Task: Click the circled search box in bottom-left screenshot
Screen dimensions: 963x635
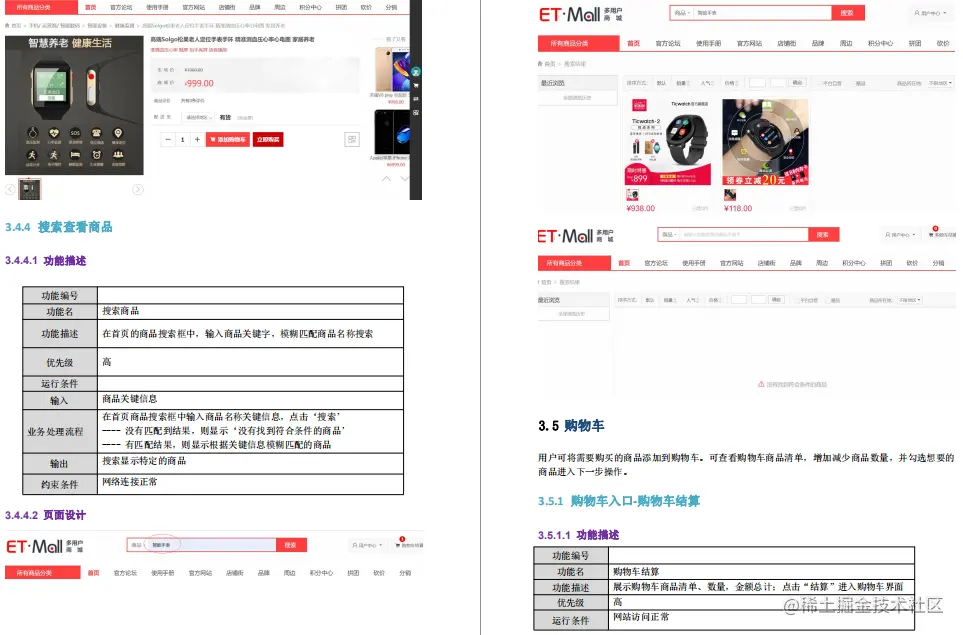Action: (210, 545)
